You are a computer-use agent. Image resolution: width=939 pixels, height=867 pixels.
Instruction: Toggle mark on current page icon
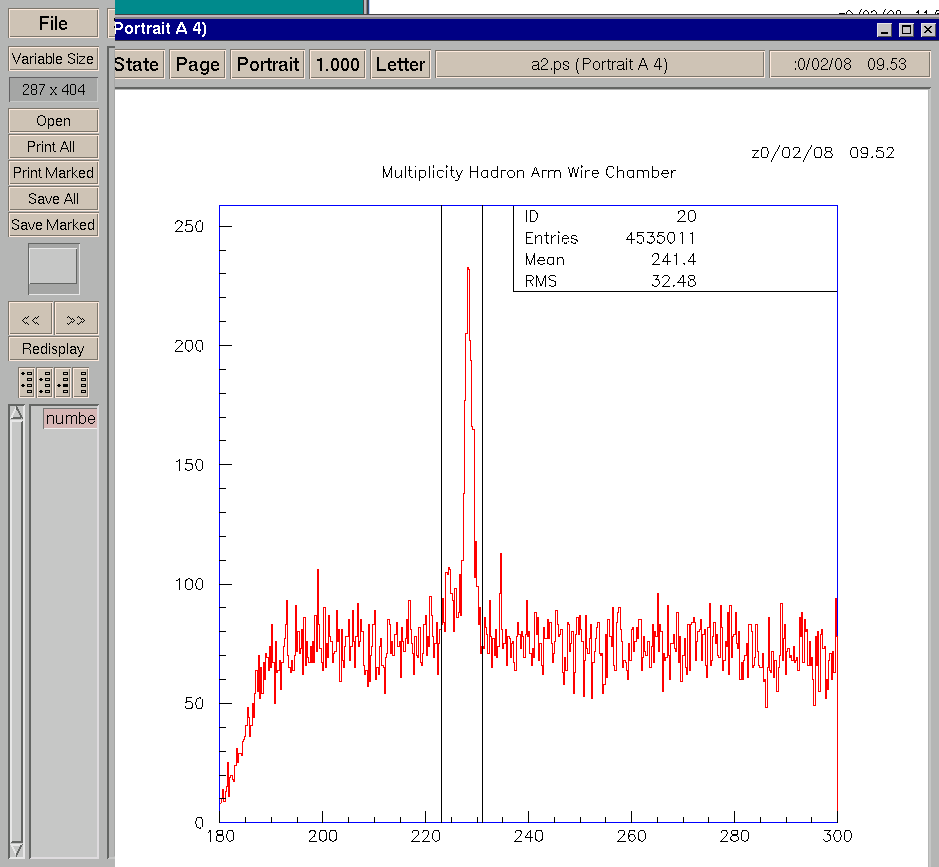point(63,382)
